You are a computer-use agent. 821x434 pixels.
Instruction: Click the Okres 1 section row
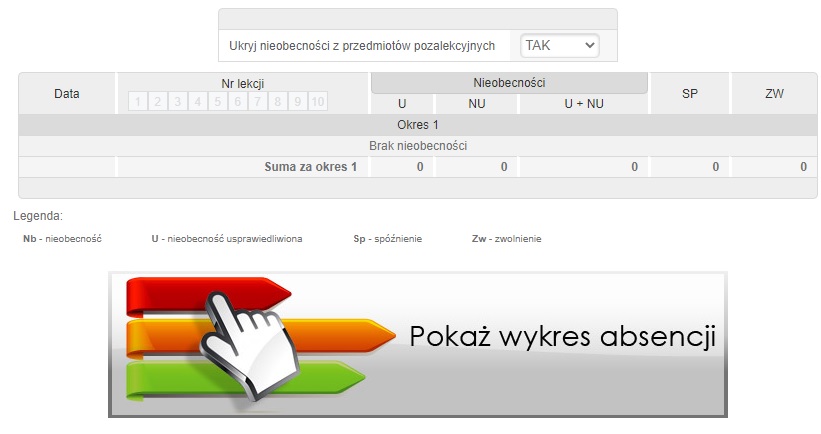[418, 125]
